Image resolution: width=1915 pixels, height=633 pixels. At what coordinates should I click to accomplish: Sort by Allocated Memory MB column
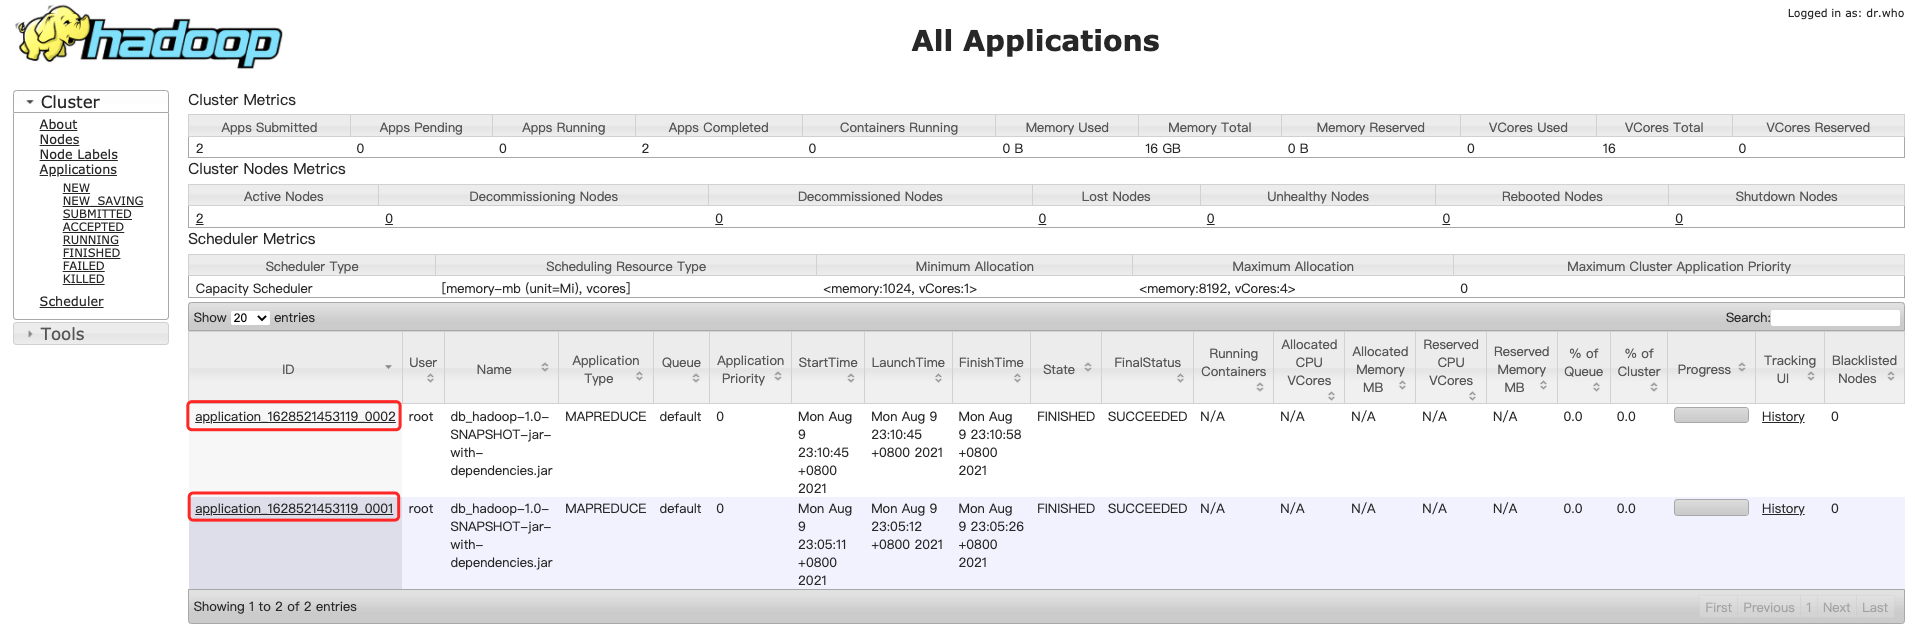pos(1380,369)
